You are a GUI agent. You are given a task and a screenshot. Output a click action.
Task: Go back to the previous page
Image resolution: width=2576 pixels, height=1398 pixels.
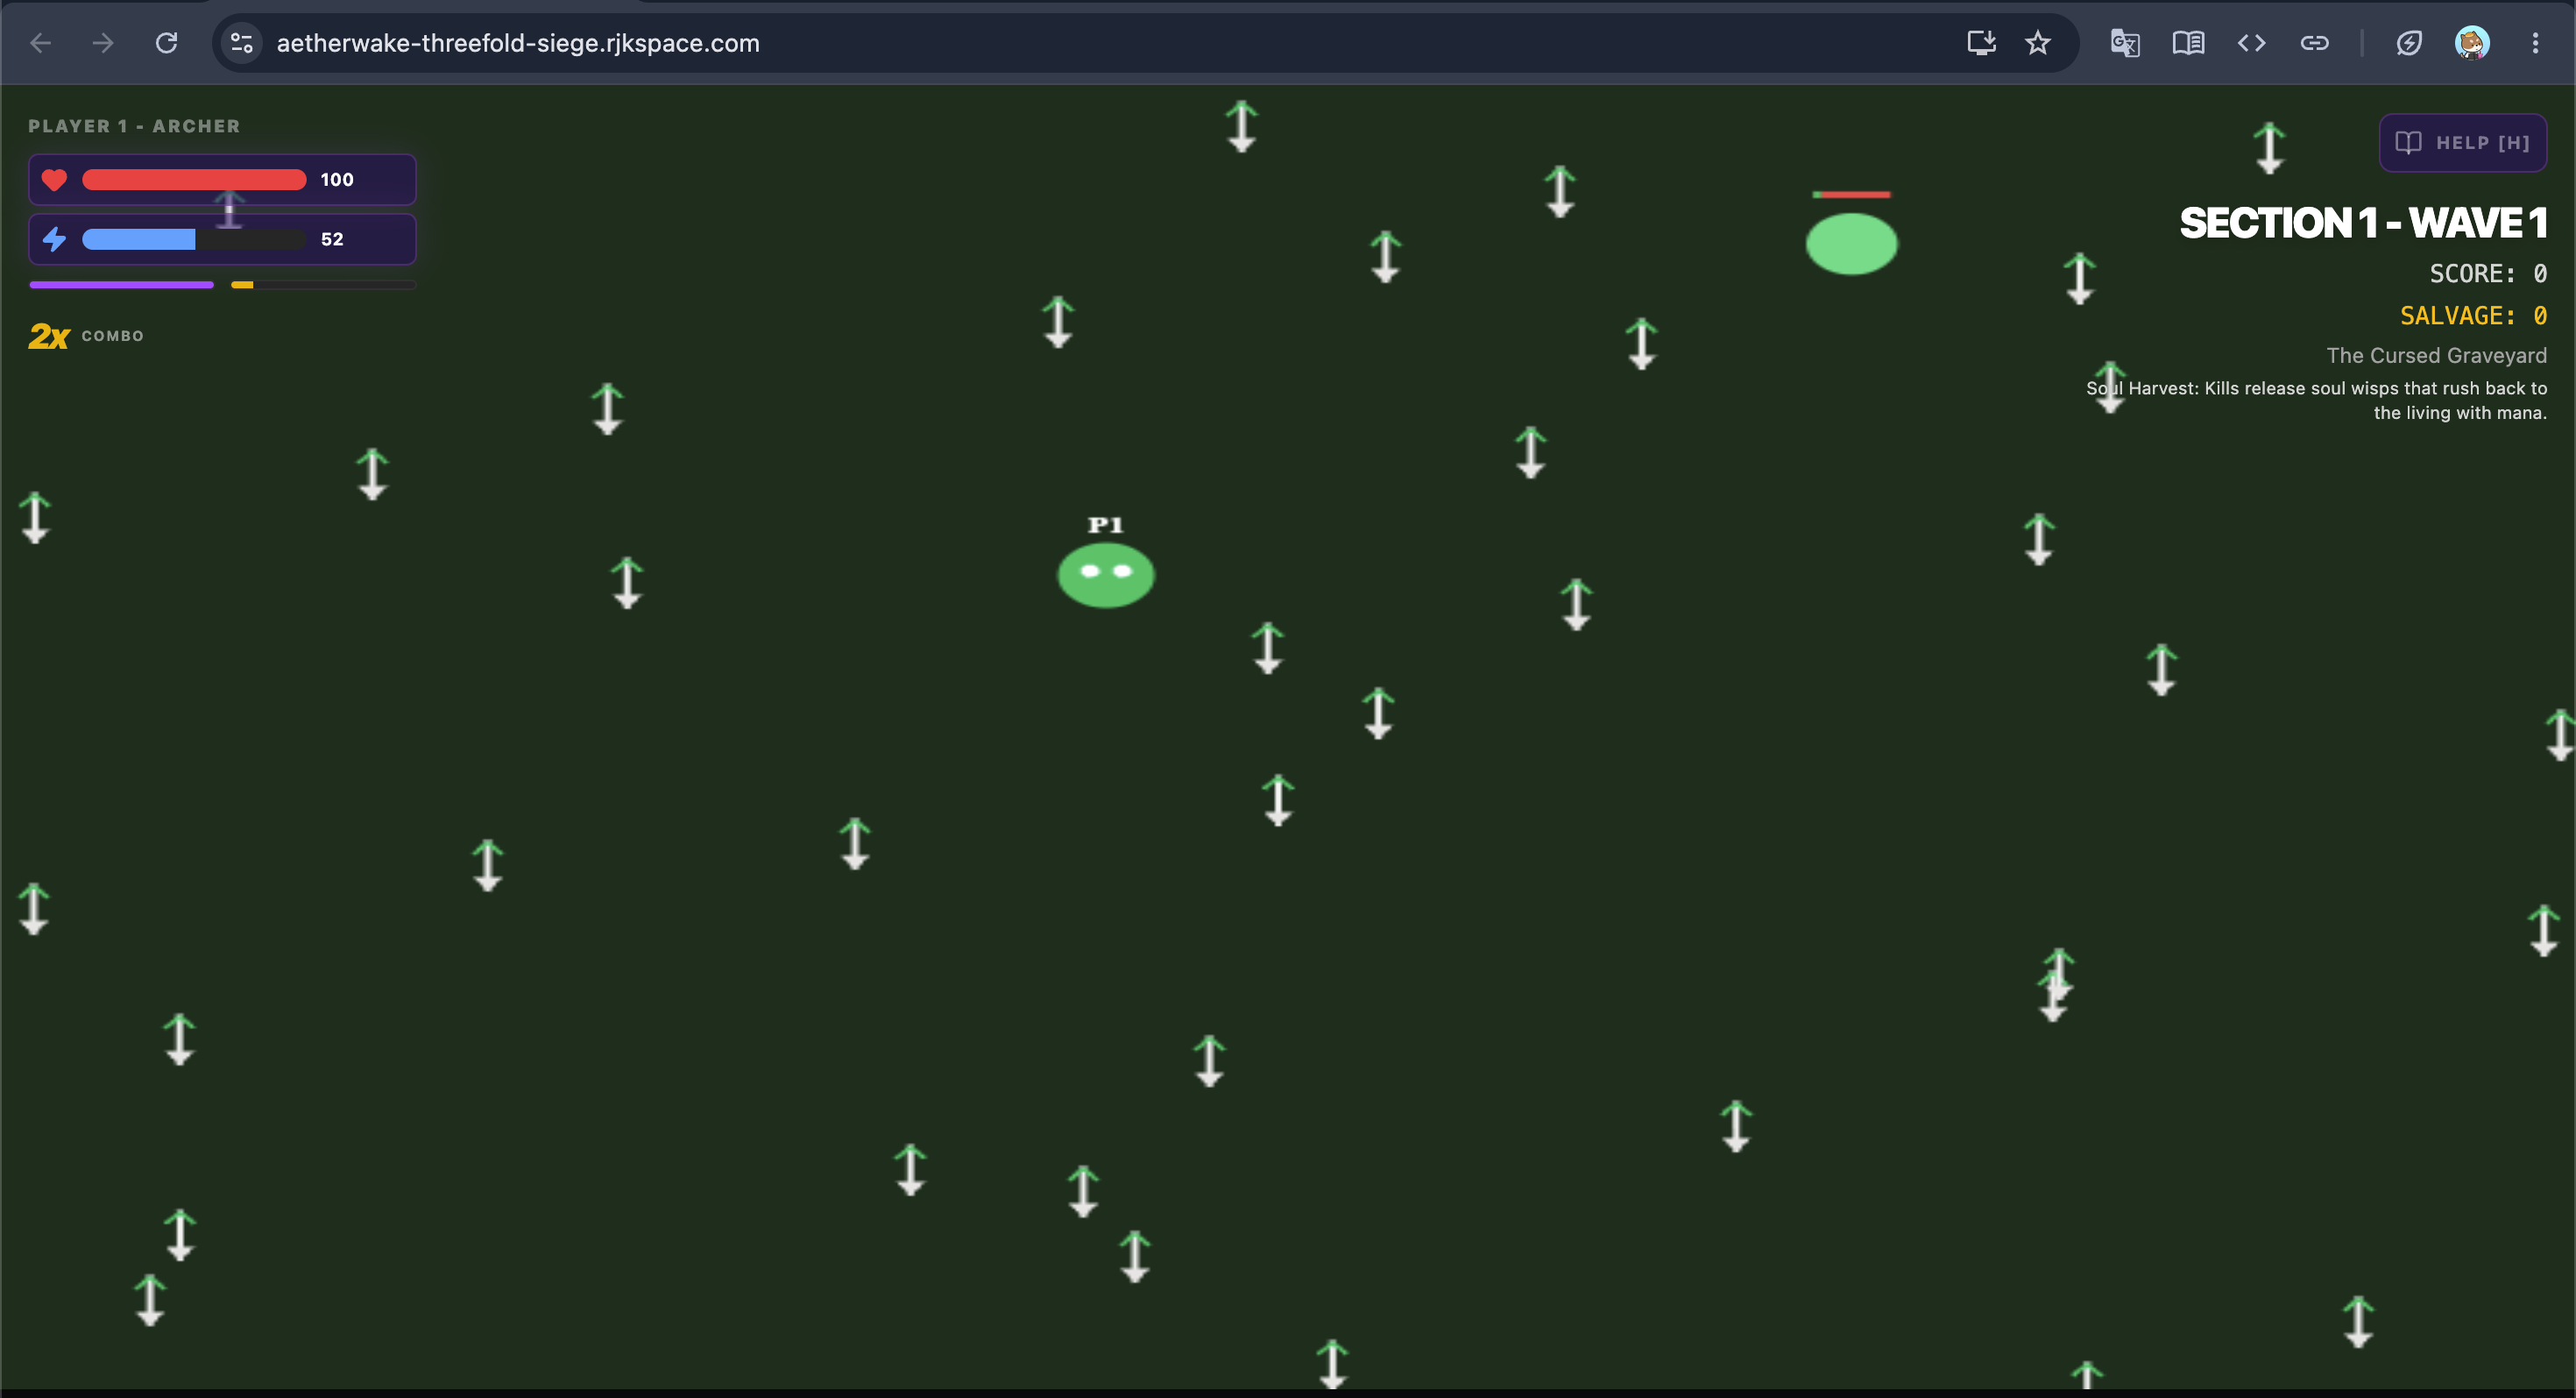pos(41,43)
